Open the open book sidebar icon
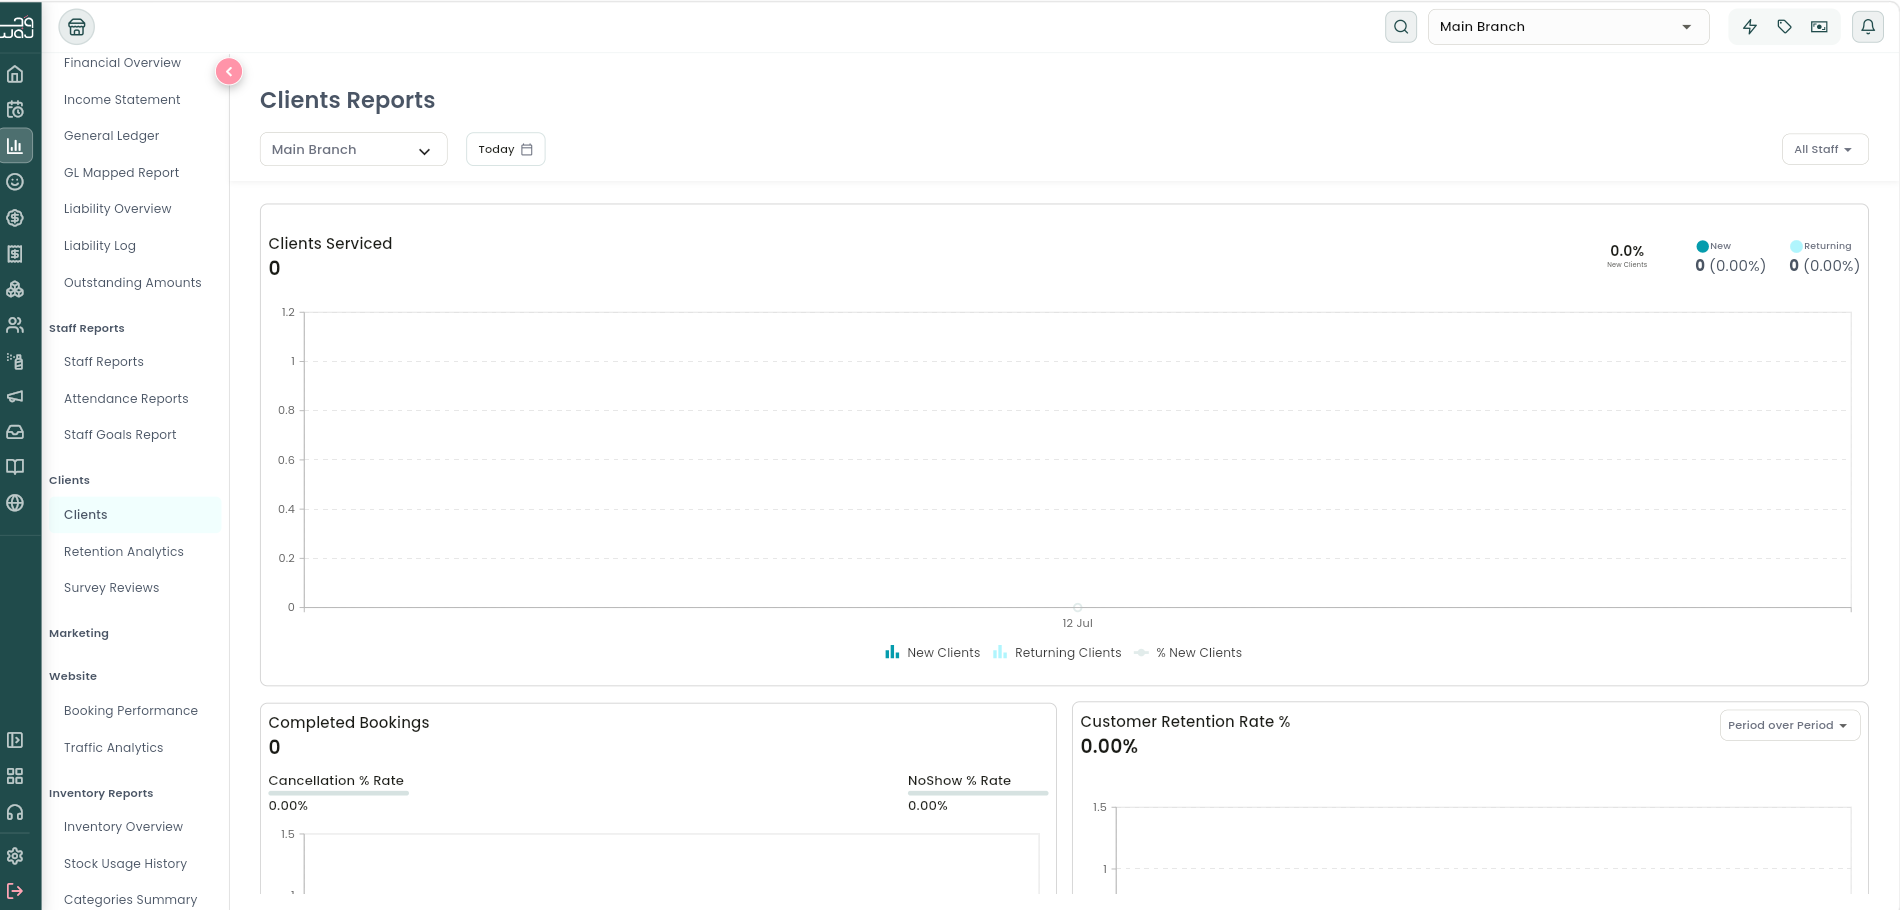Viewport: 1902px width, 910px height. [x=15, y=467]
